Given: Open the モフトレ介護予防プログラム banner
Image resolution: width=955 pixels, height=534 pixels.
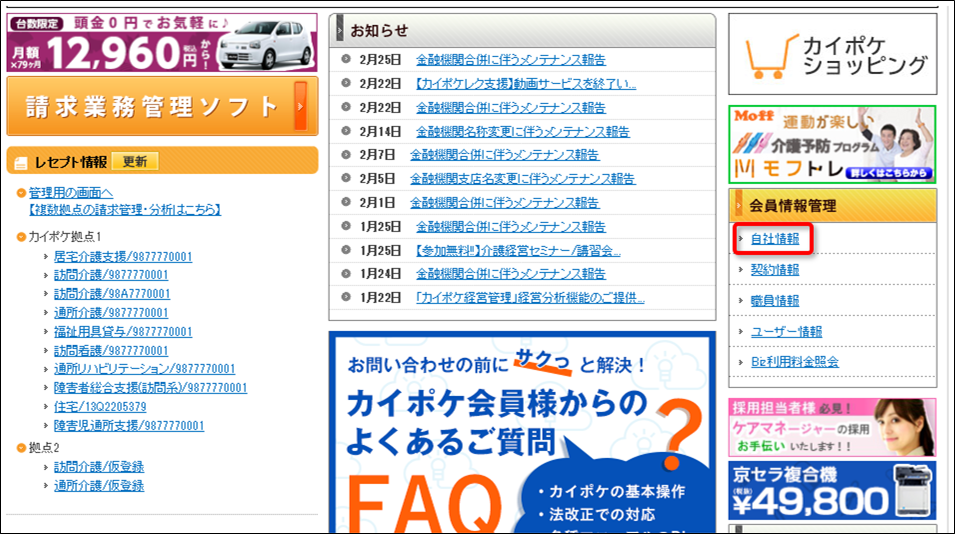Looking at the screenshot, I should tap(832, 144).
